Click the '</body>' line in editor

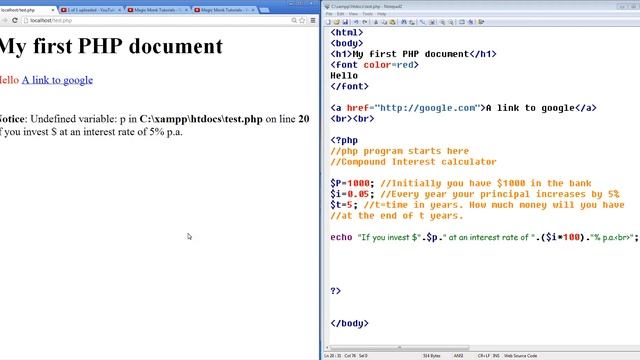[x=349, y=323]
